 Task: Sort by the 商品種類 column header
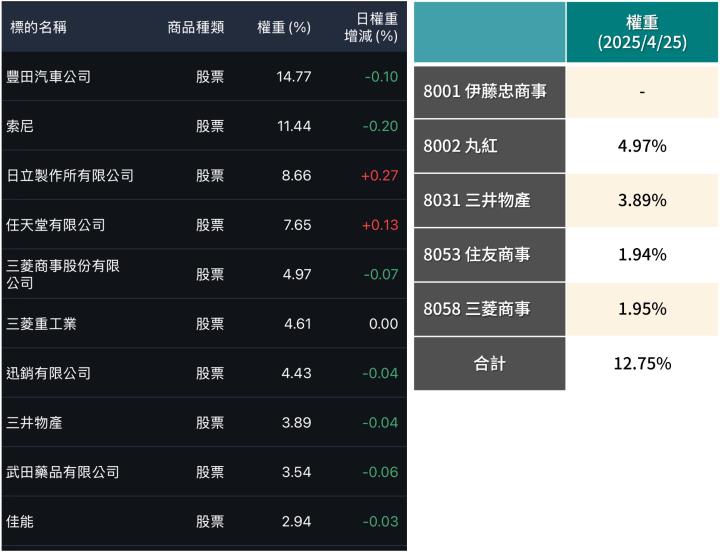tap(195, 27)
